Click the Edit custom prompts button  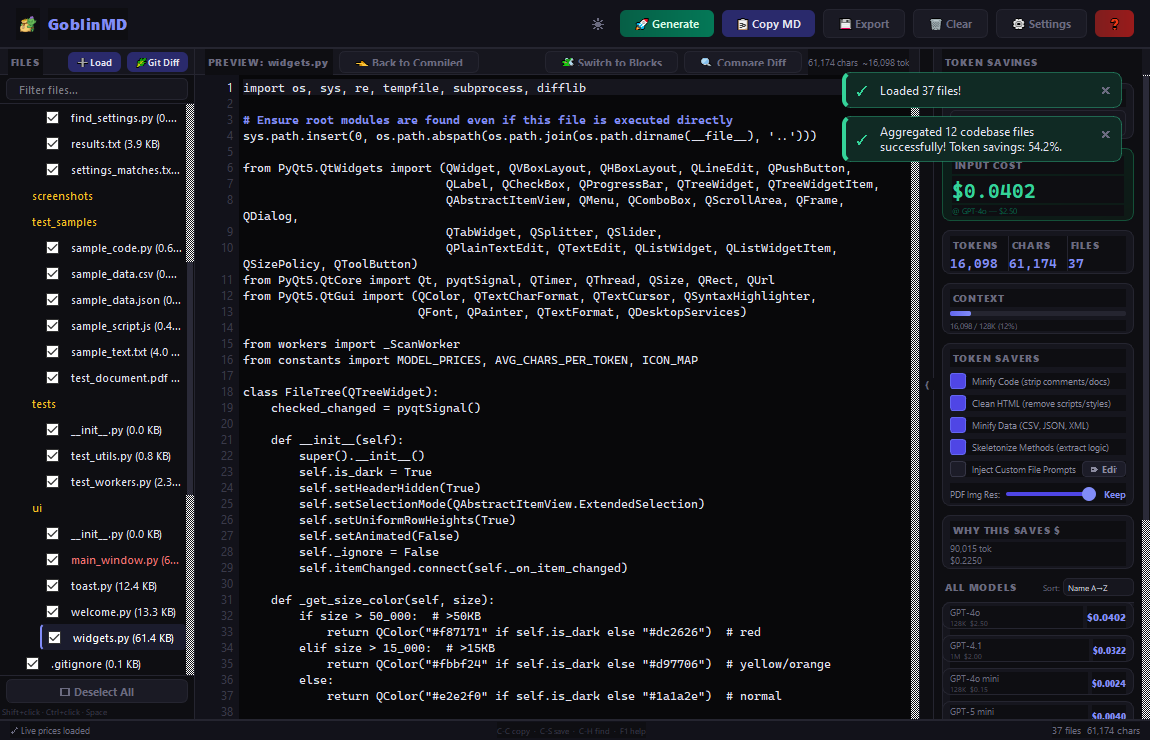pos(1105,469)
